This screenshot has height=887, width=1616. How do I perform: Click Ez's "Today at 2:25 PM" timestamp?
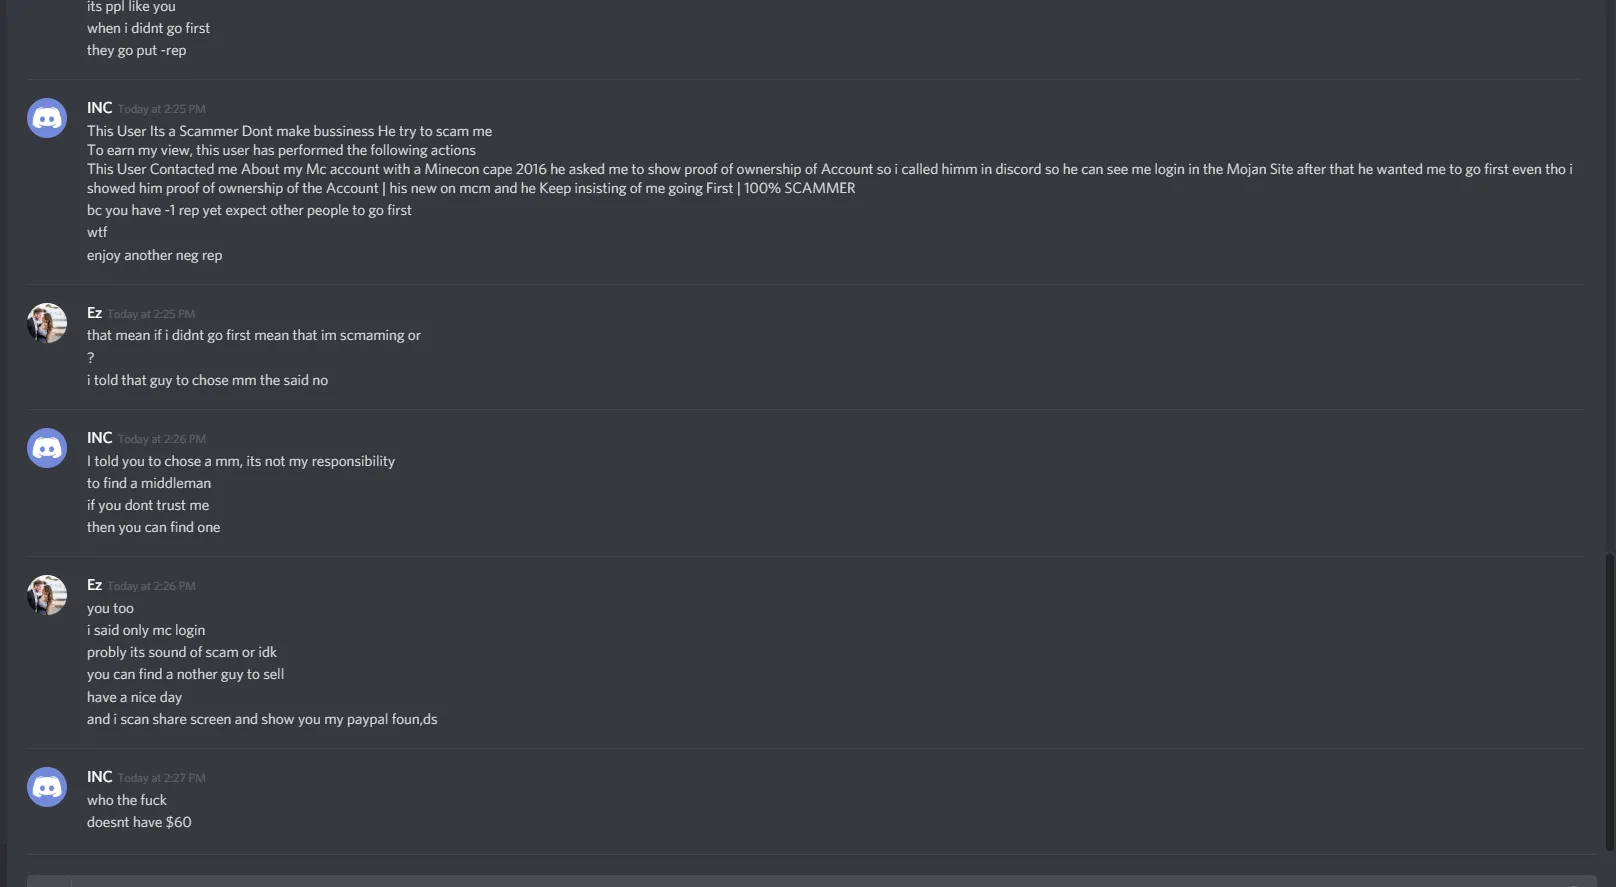151,314
